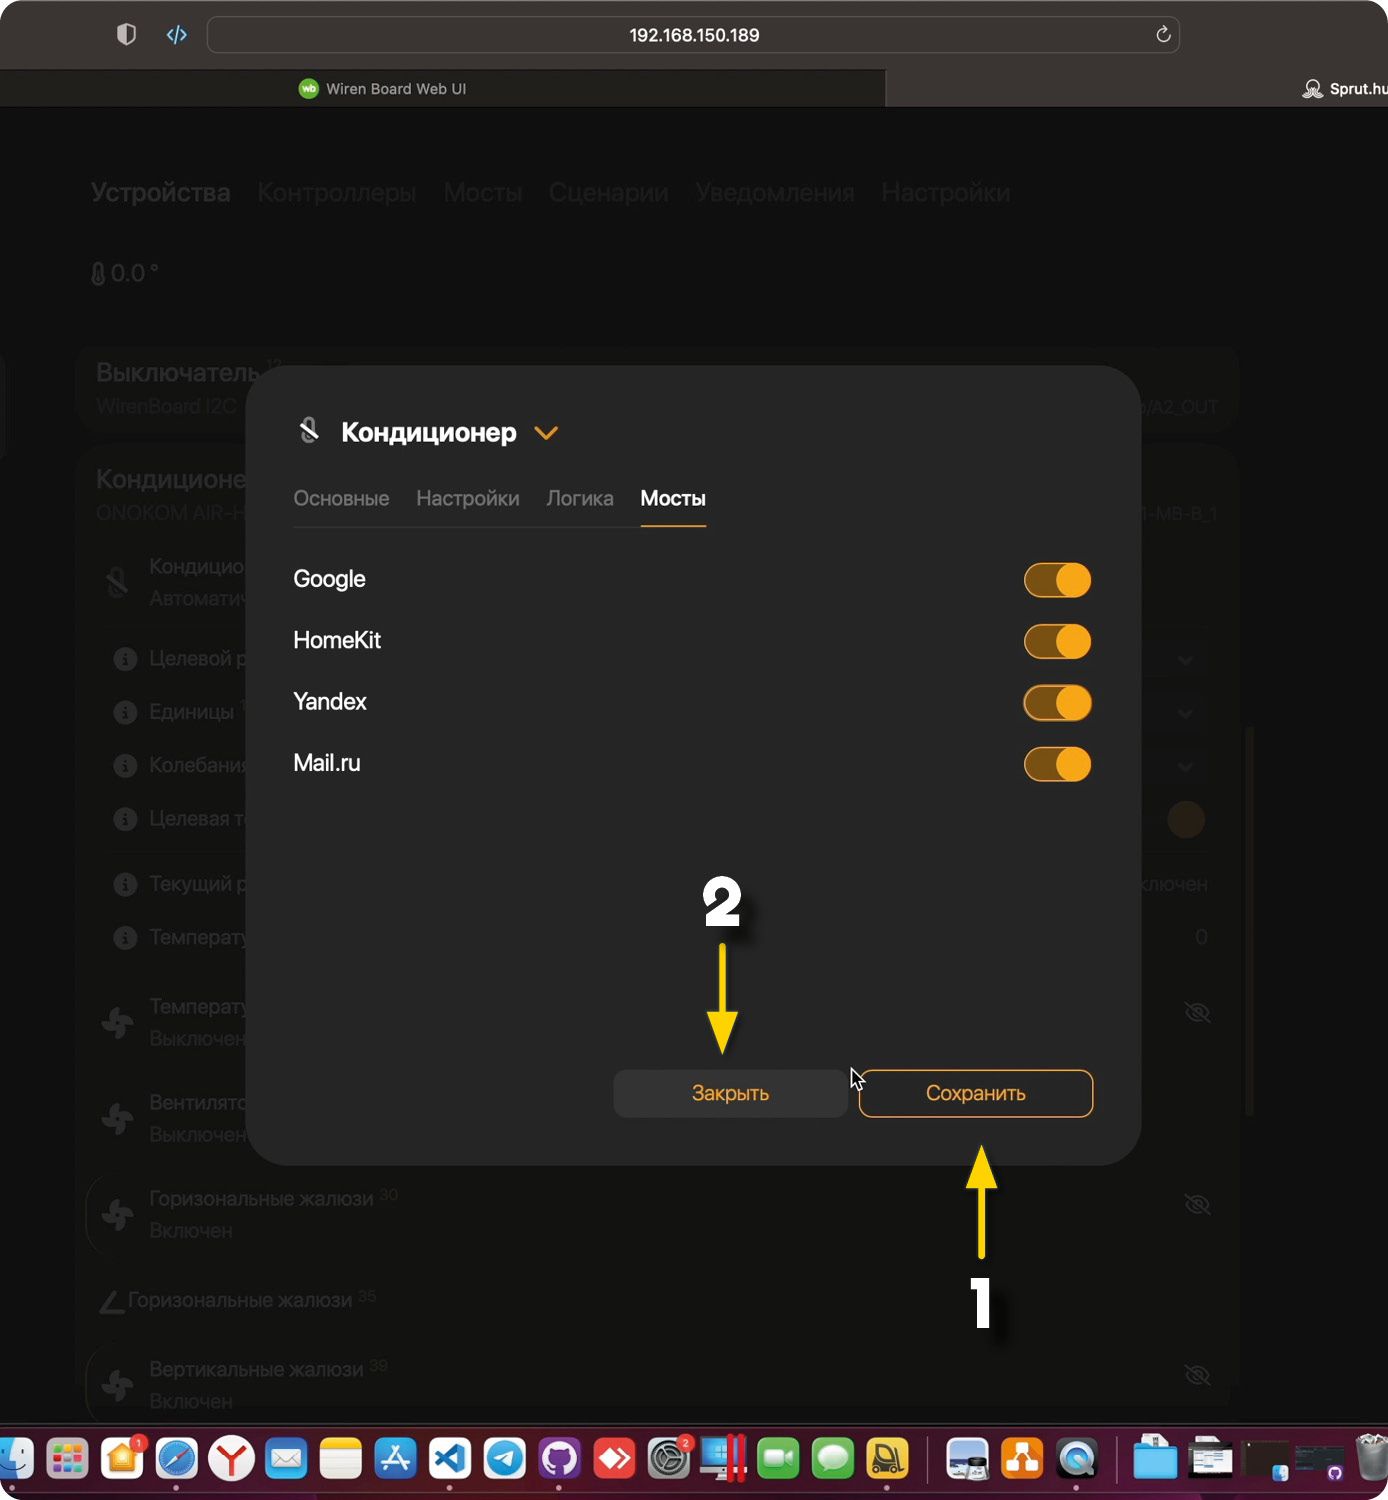Click the privacy shield icon in the toolbar
The height and width of the screenshot is (1500, 1388).
tap(126, 35)
